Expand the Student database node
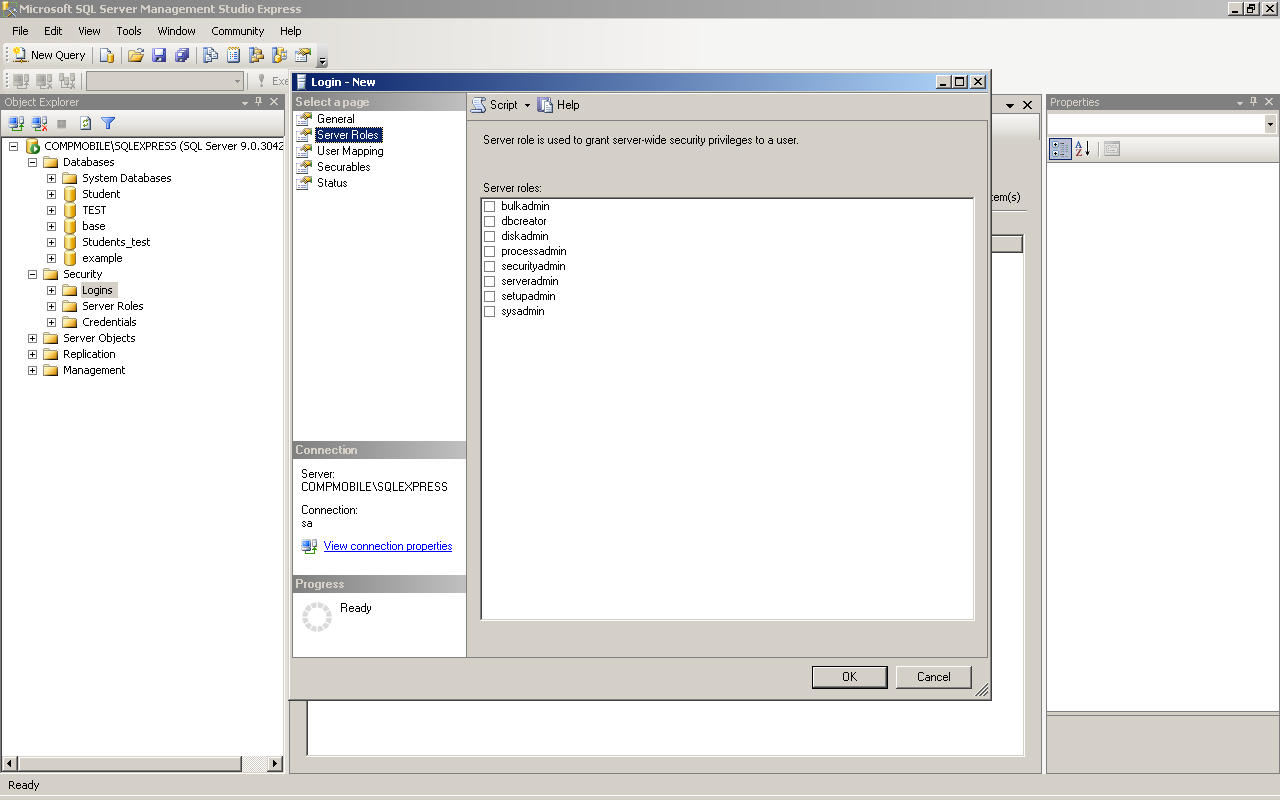The height and width of the screenshot is (800, 1280). click(x=51, y=194)
